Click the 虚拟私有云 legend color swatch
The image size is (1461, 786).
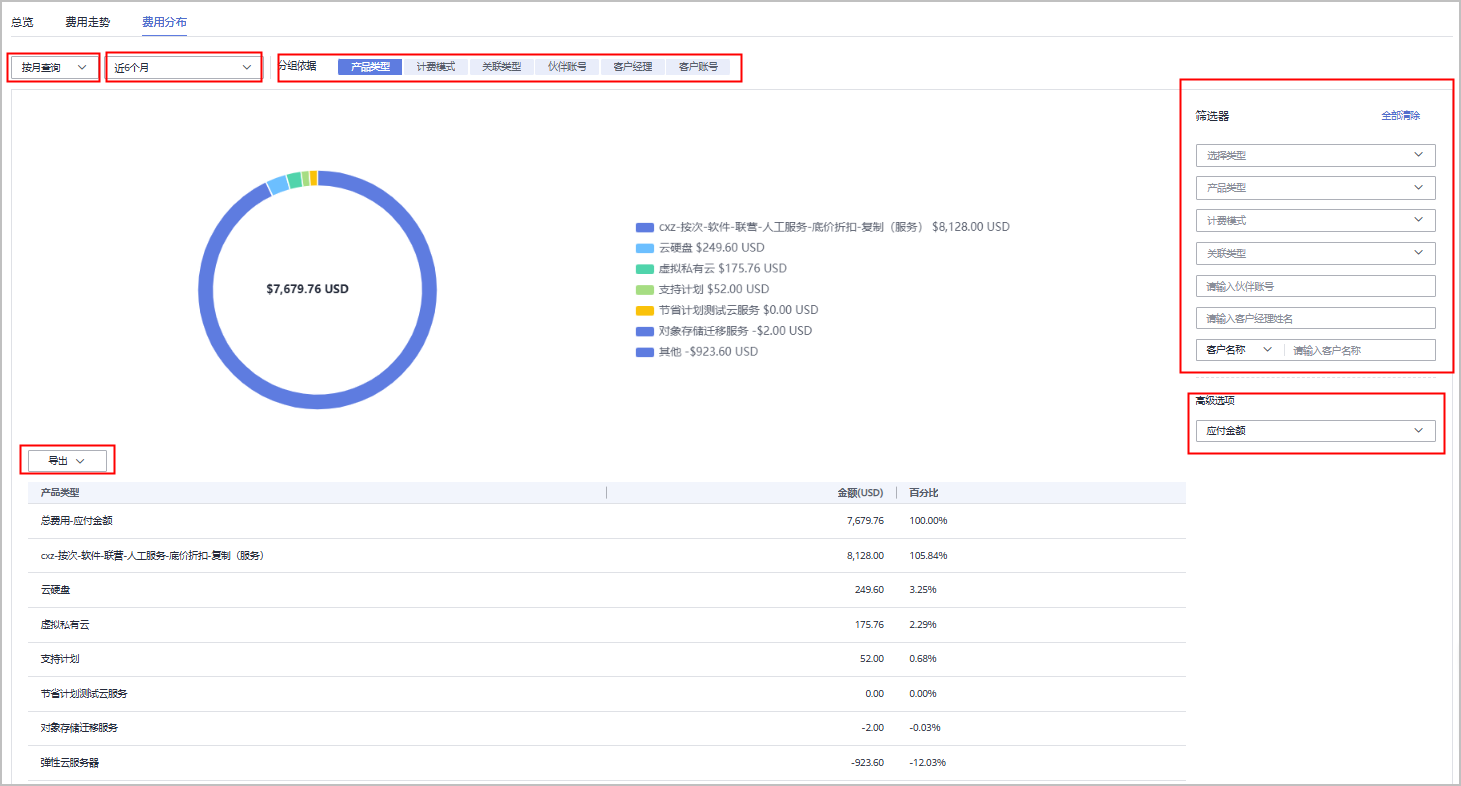coord(645,269)
